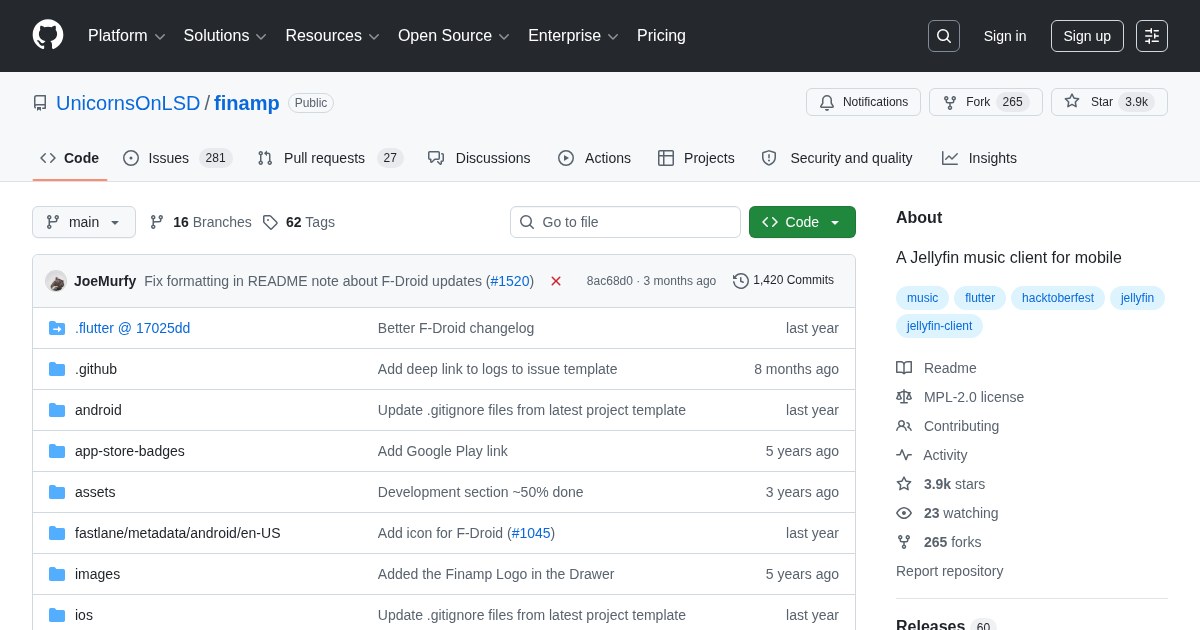Screen dimensions: 1200x630
Task: Open pull request #1045 link
Action: coord(531,533)
